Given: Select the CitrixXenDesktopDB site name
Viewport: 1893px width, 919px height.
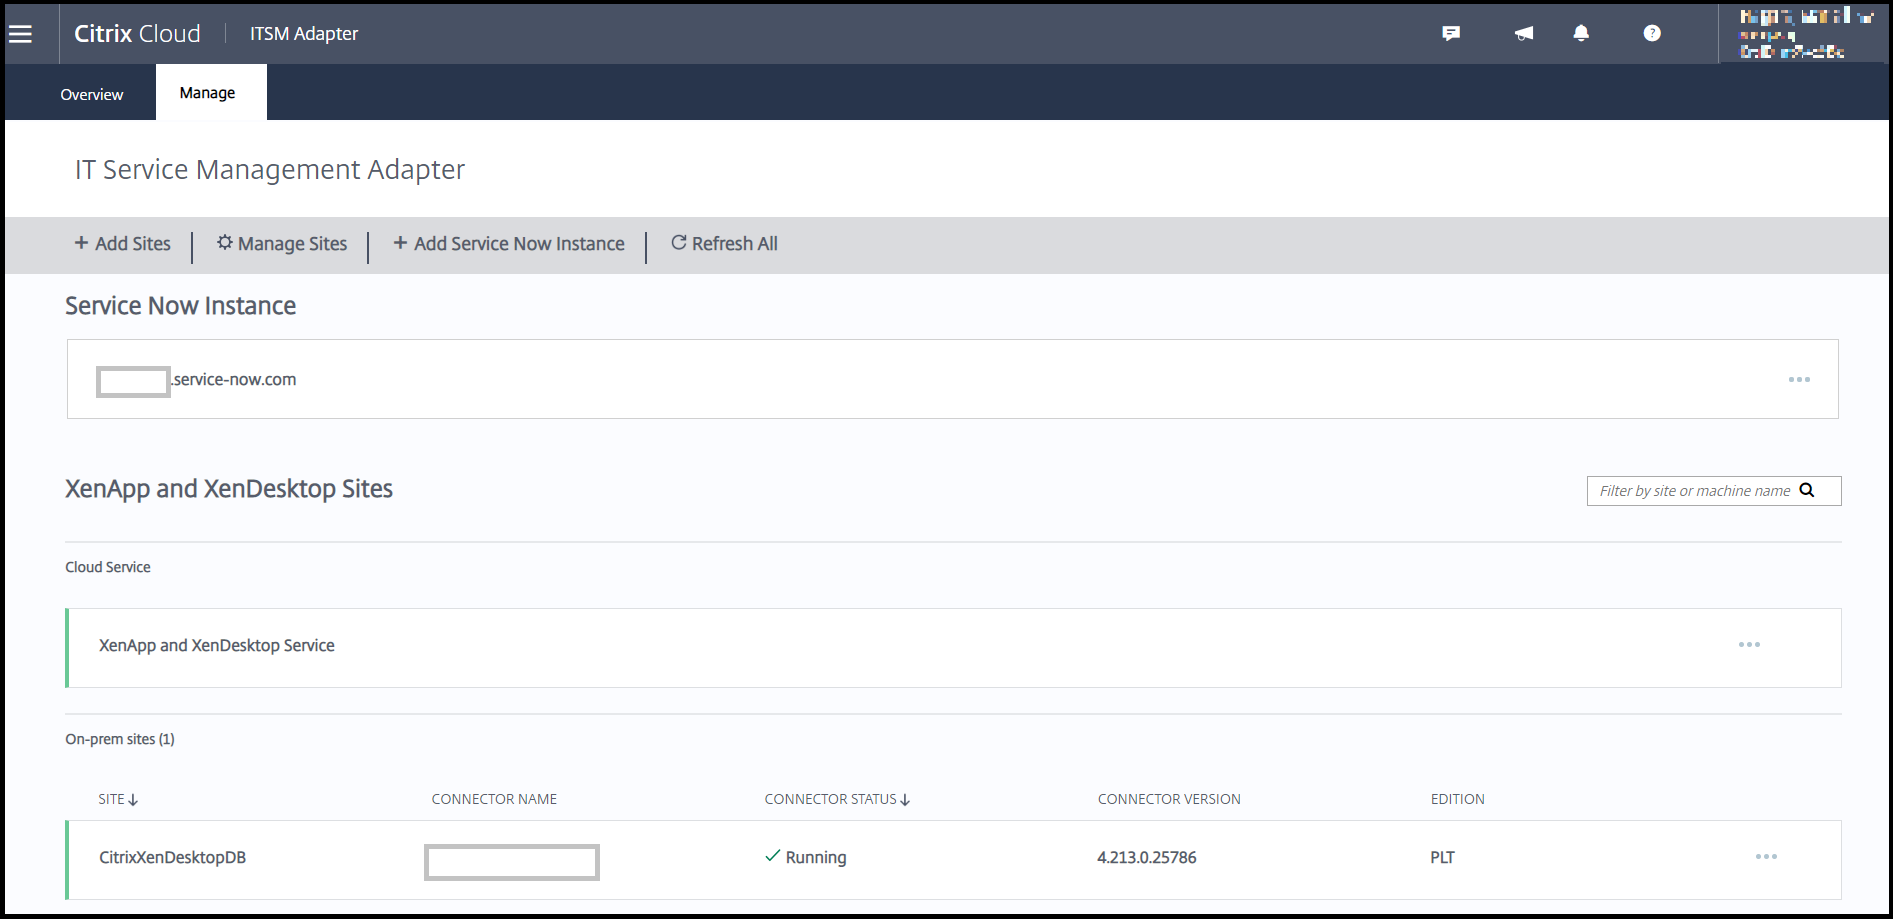Looking at the screenshot, I should tap(172, 857).
